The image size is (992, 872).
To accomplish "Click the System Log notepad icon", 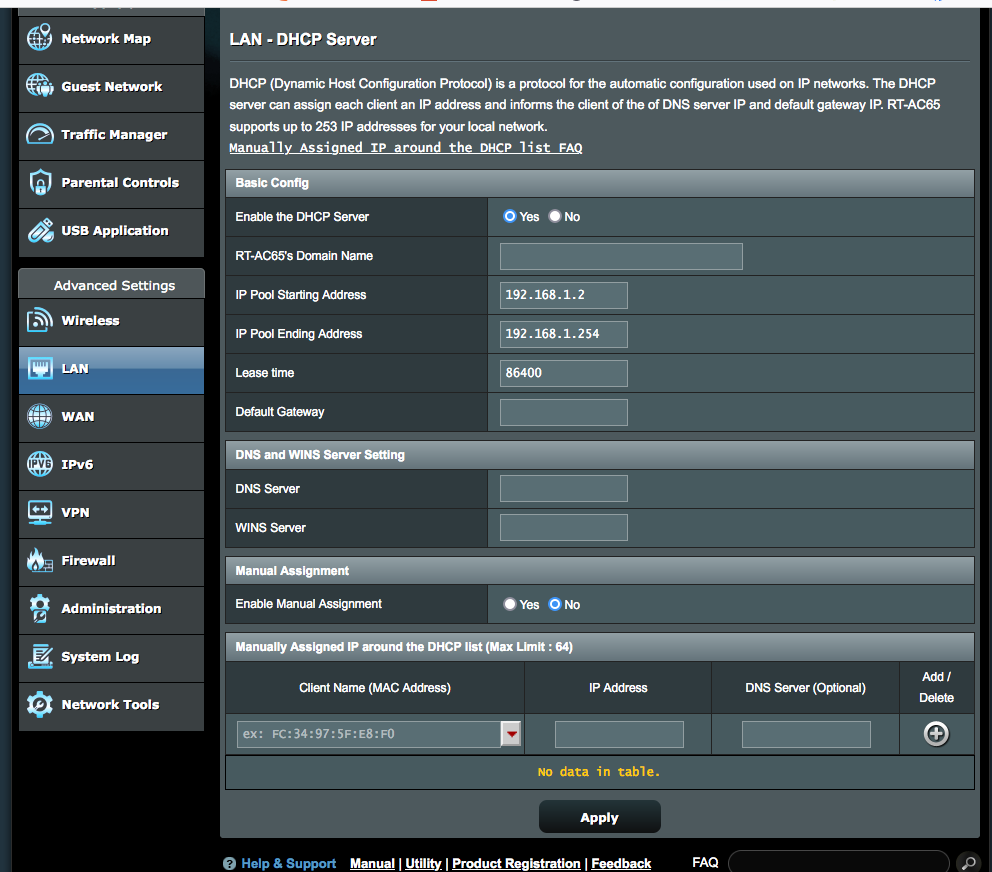I will pos(40,656).
